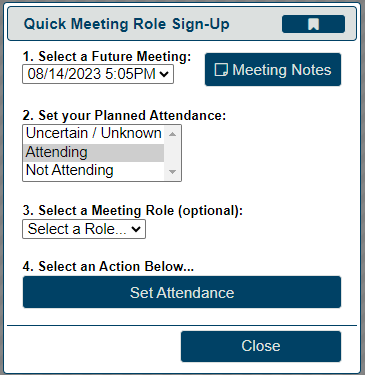Click the attendance list scrollbar track
Image resolution: width=365 pixels, height=375 pixels.
pyautogui.click(x=172, y=153)
